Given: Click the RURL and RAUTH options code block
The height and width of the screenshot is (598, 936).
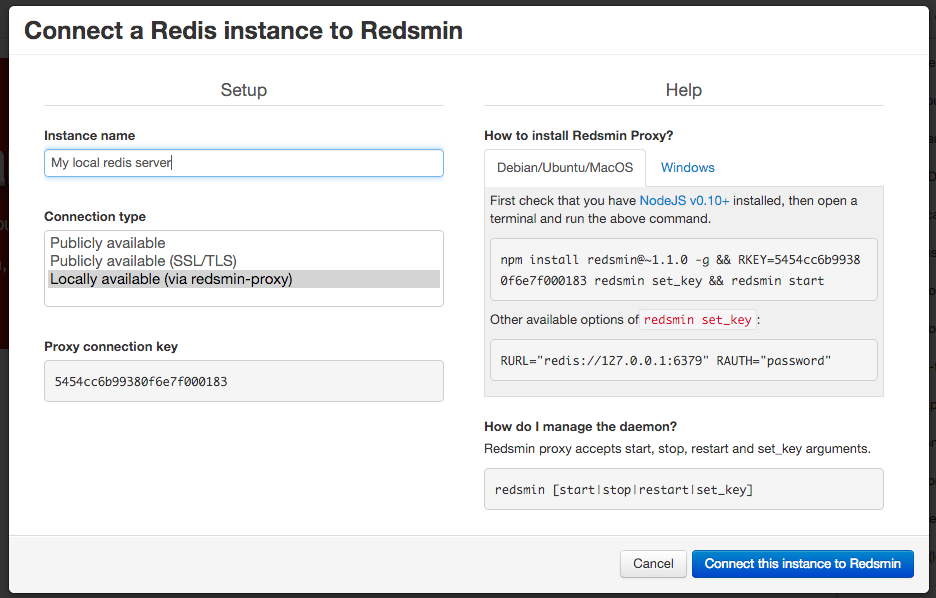Looking at the screenshot, I should tap(683, 360).
